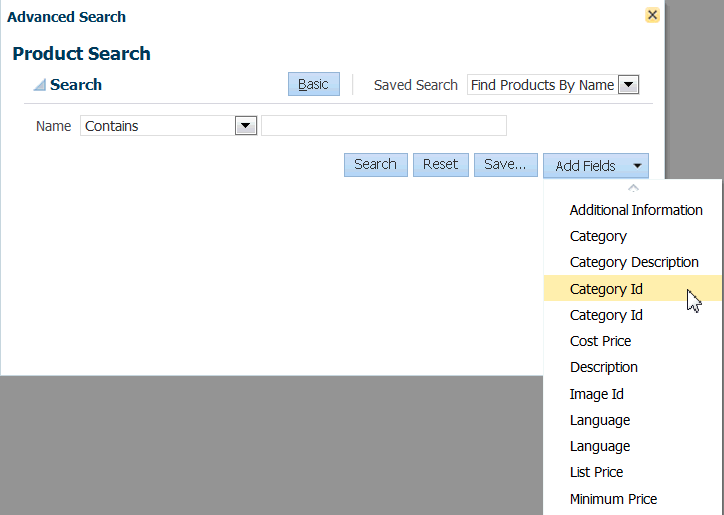
Task: Click the Reset button
Action: click(440, 165)
